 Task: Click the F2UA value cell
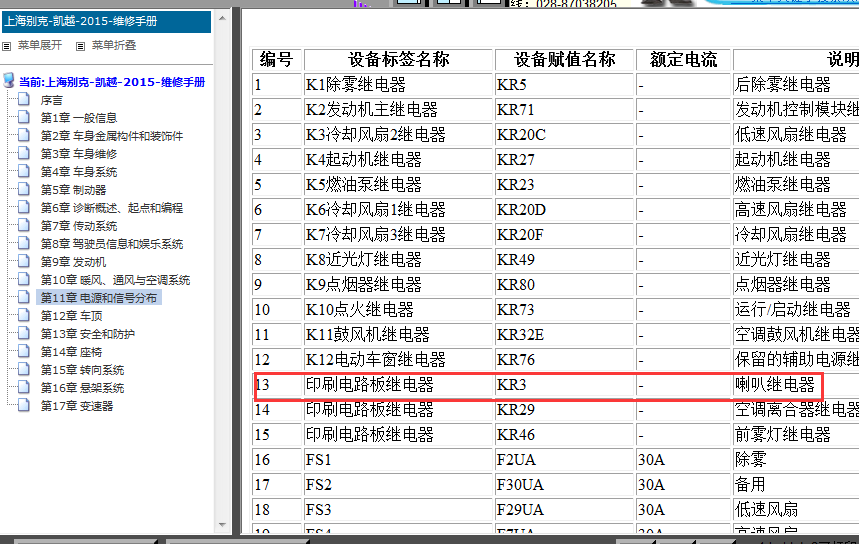(564, 460)
